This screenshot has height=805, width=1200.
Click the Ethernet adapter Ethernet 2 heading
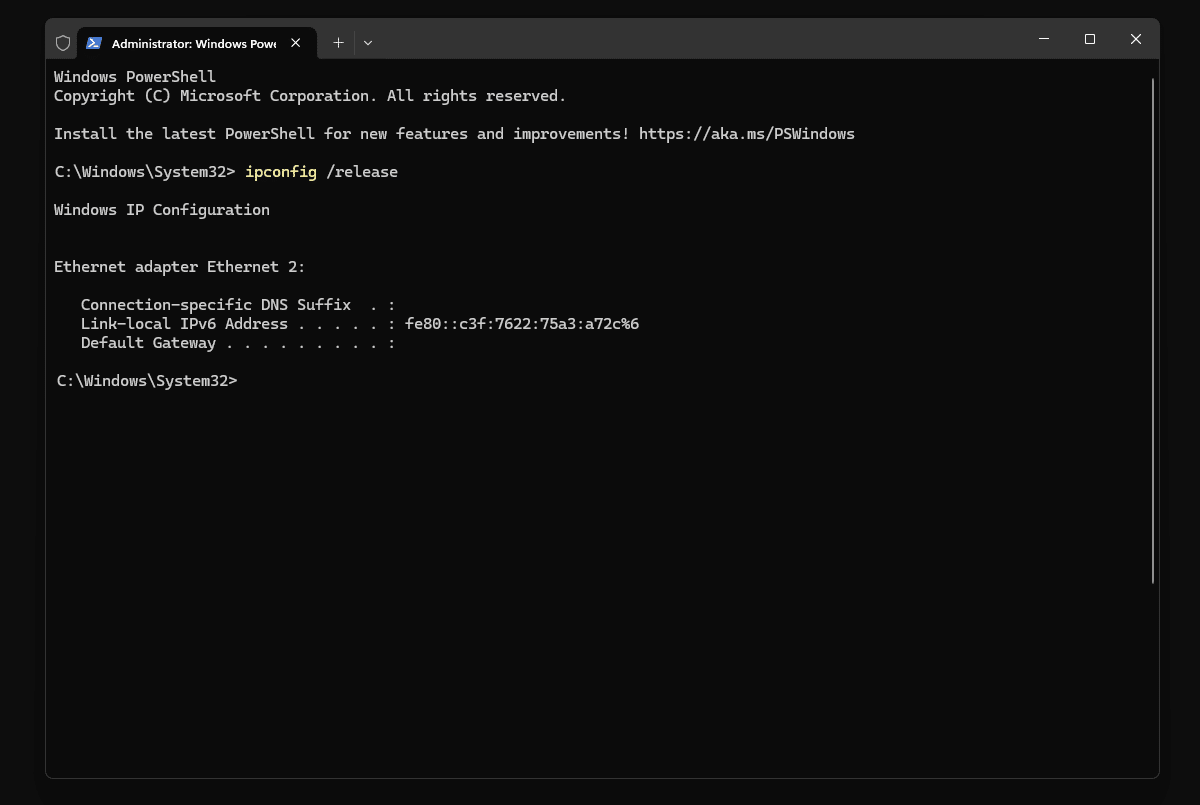(179, 267)
